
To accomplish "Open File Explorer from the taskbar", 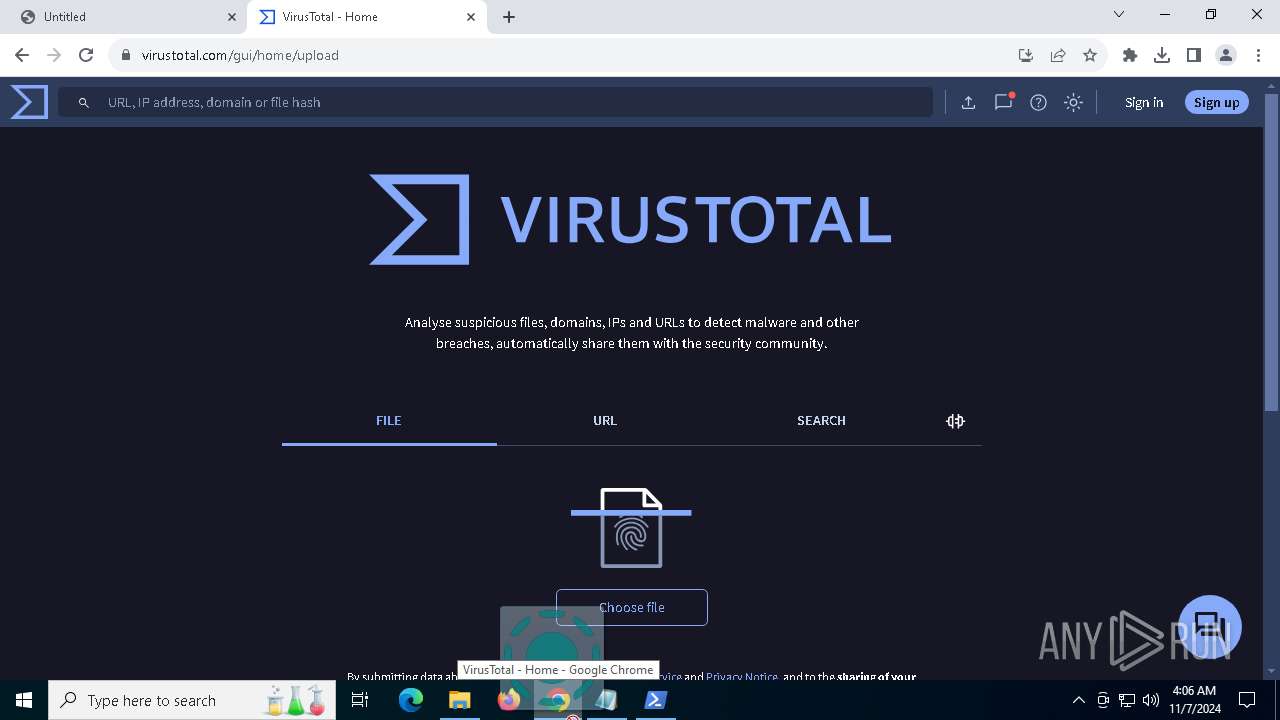I will [x=460, y=700].
